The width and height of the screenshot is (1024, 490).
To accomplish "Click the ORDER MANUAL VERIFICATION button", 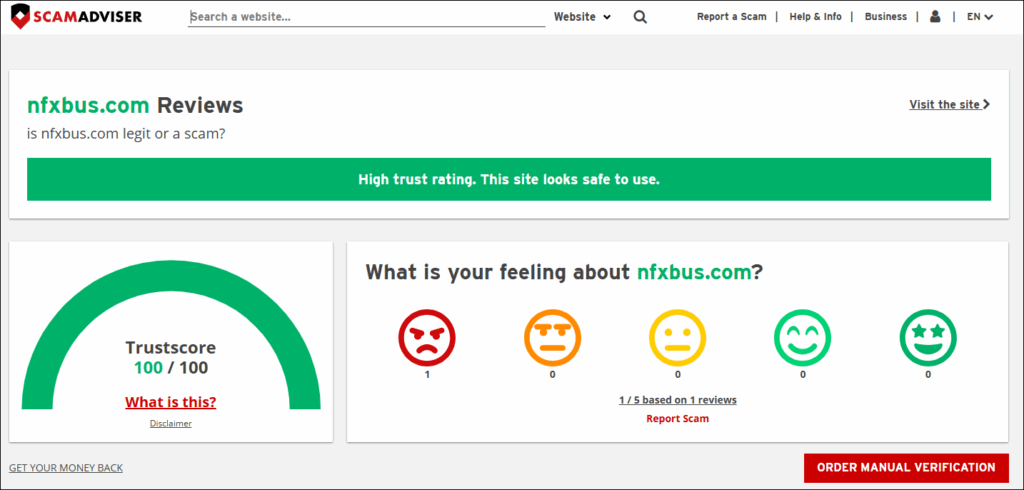I will click(906, 468).
